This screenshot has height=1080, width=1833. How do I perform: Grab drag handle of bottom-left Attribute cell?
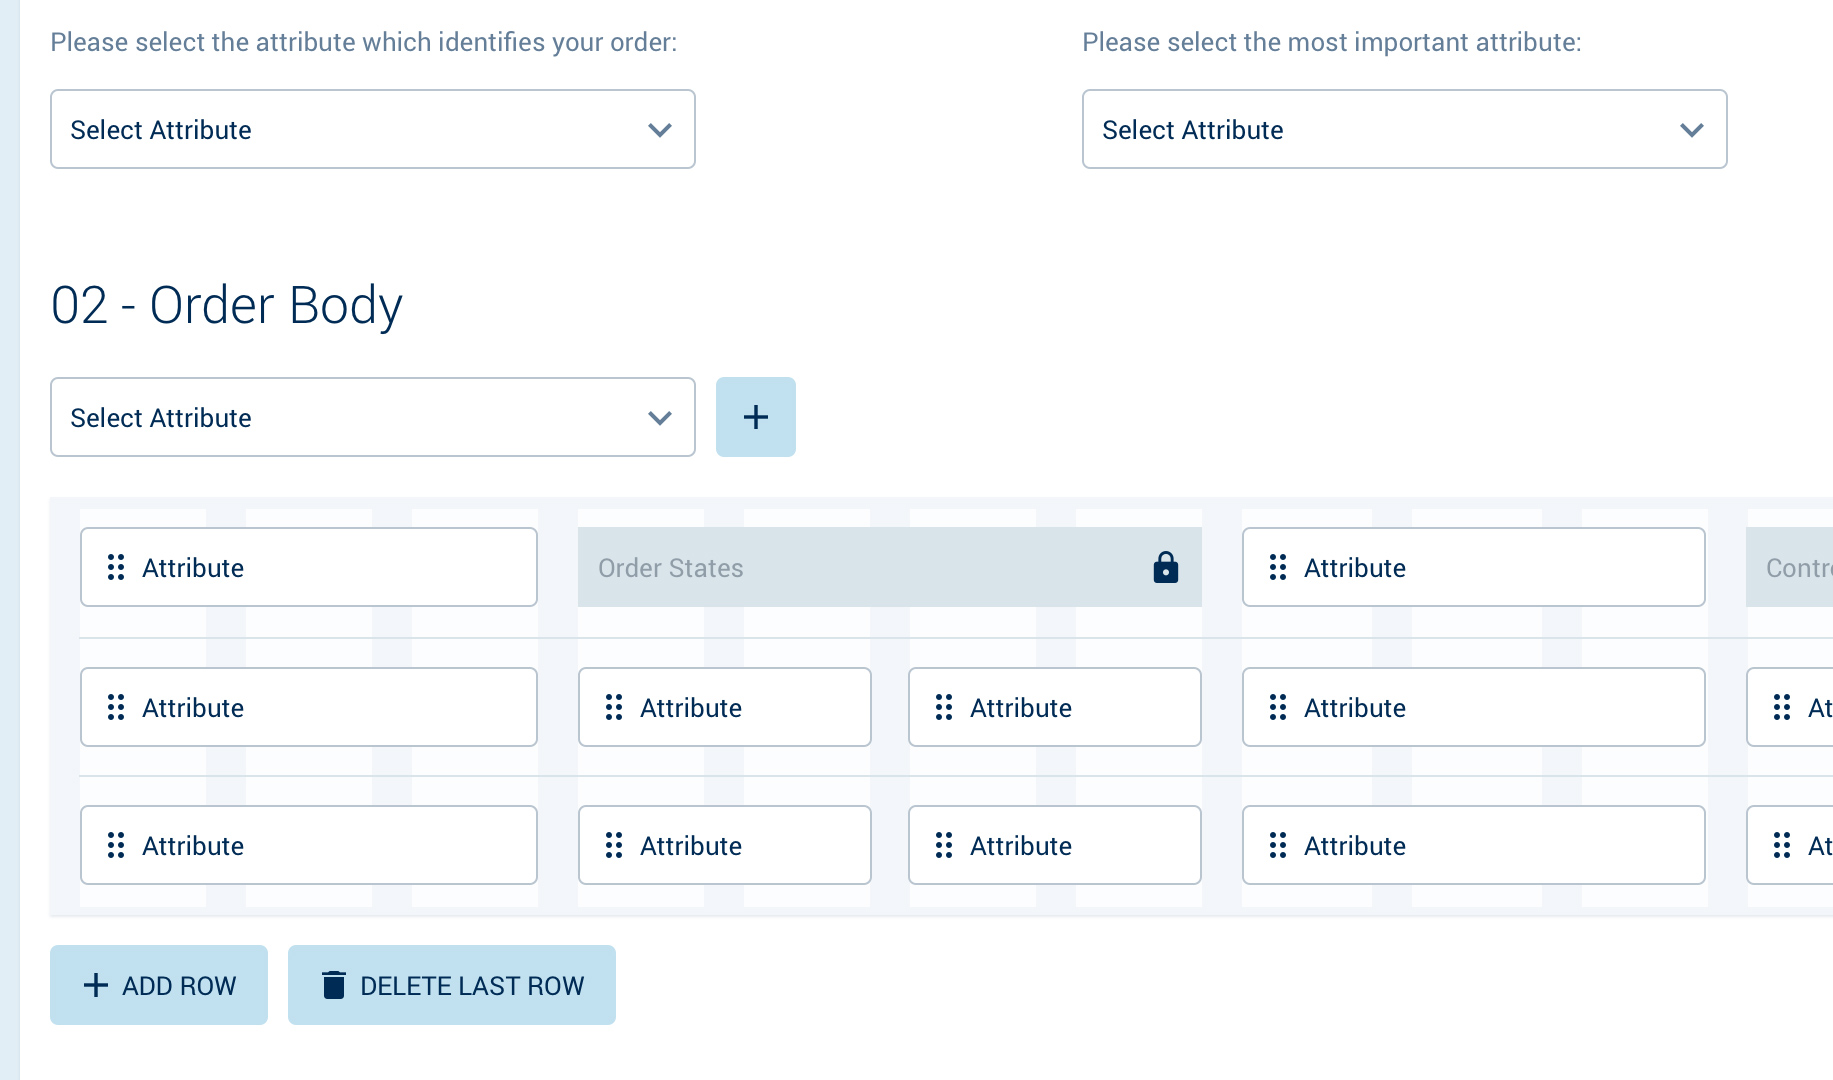(116, 845)
